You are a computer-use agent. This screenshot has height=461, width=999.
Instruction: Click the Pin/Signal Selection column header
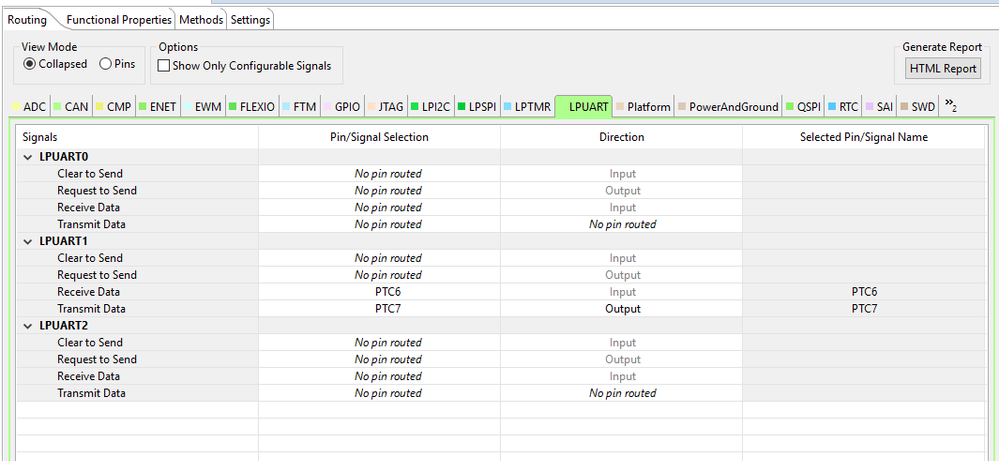[x=379, y=137]
